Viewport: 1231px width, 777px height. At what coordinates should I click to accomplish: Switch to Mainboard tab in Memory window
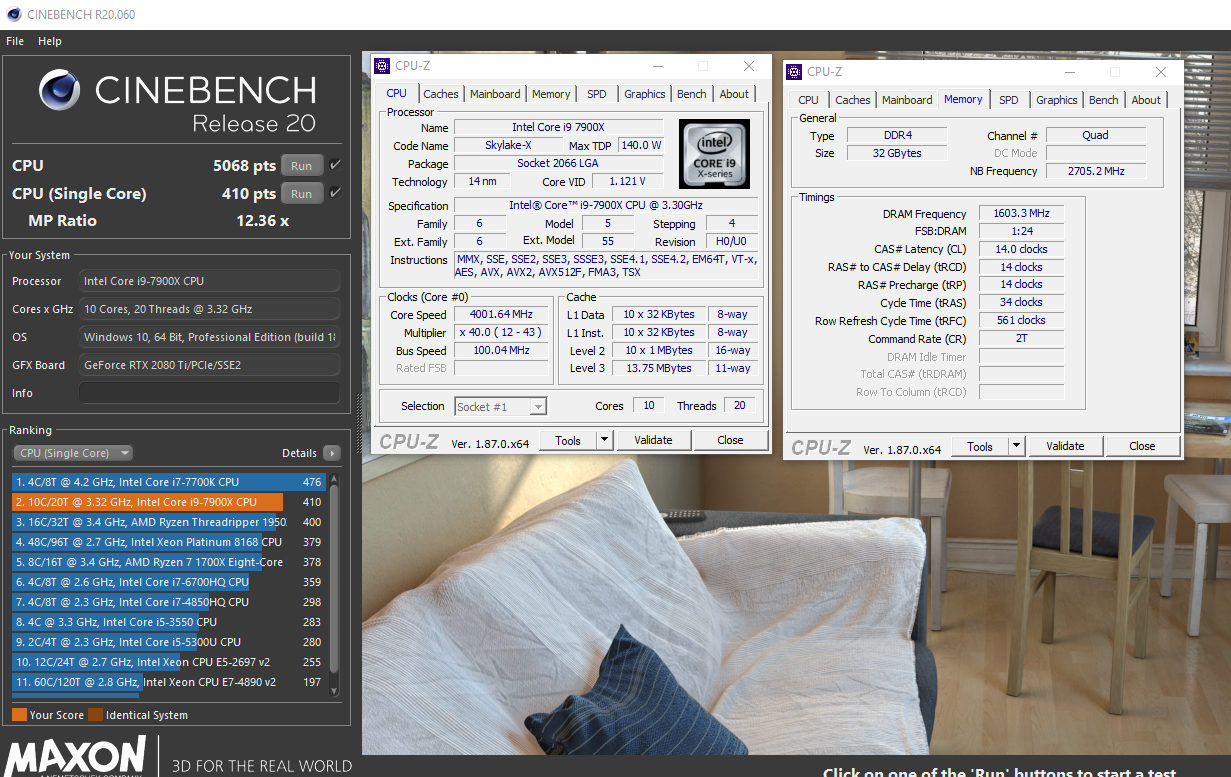pyautogui.click(x=907, y=100)
